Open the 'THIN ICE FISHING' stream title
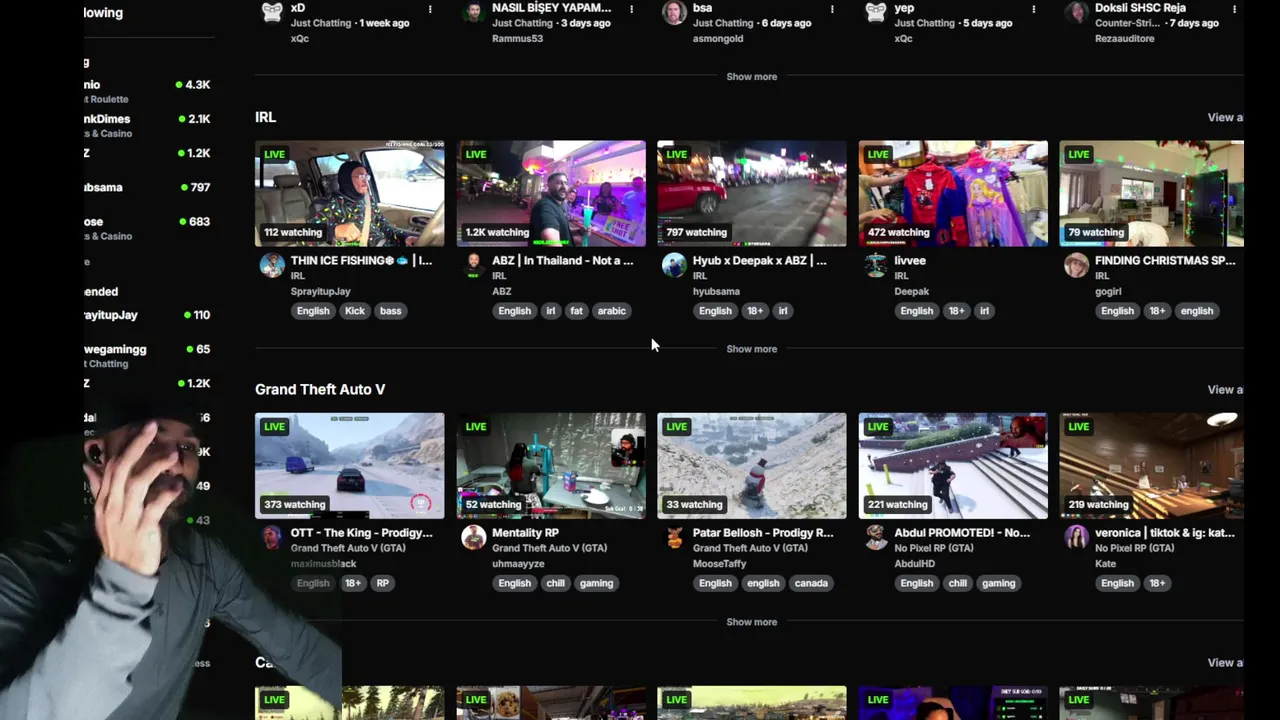 coord(361,260)
